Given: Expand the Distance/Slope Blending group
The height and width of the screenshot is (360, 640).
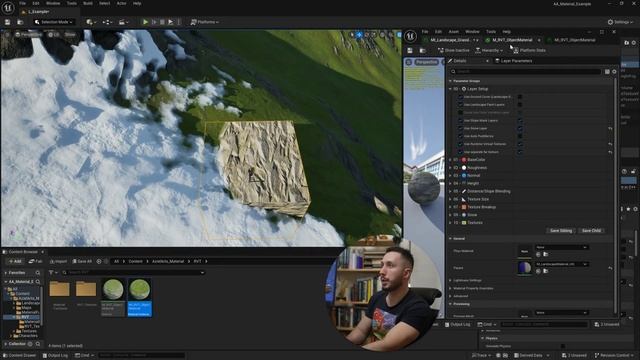Looking at the screenshot, I should point(451,191).
